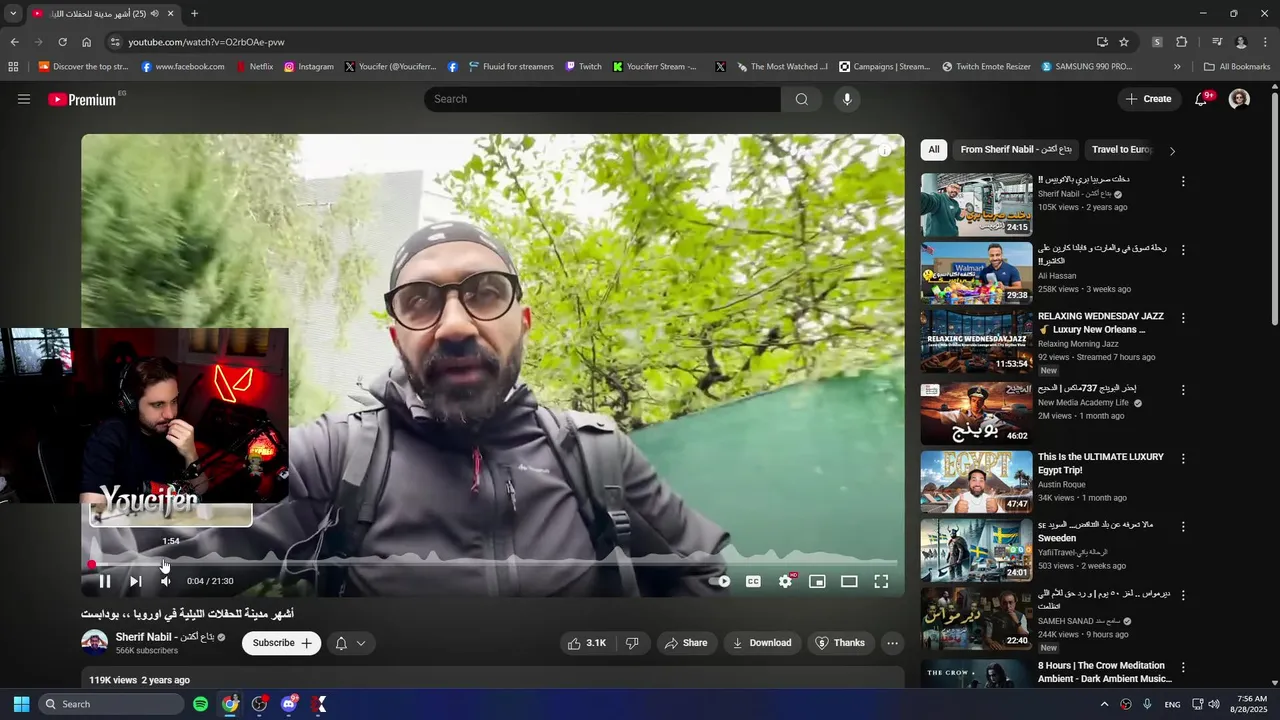Open options for Sameh Sanad video
Viewport: 1280px width, 720px height.
coord(1183,595)
